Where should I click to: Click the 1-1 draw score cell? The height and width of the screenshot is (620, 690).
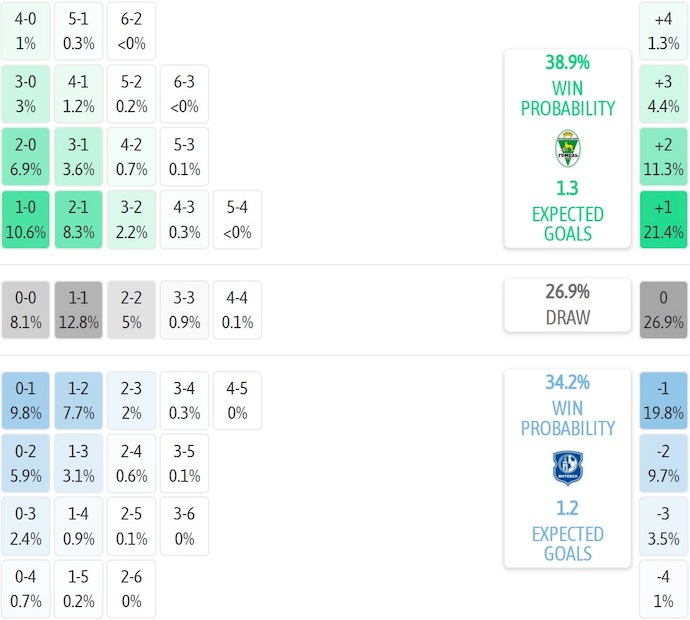pyautogui.click(x=79, y=310)
